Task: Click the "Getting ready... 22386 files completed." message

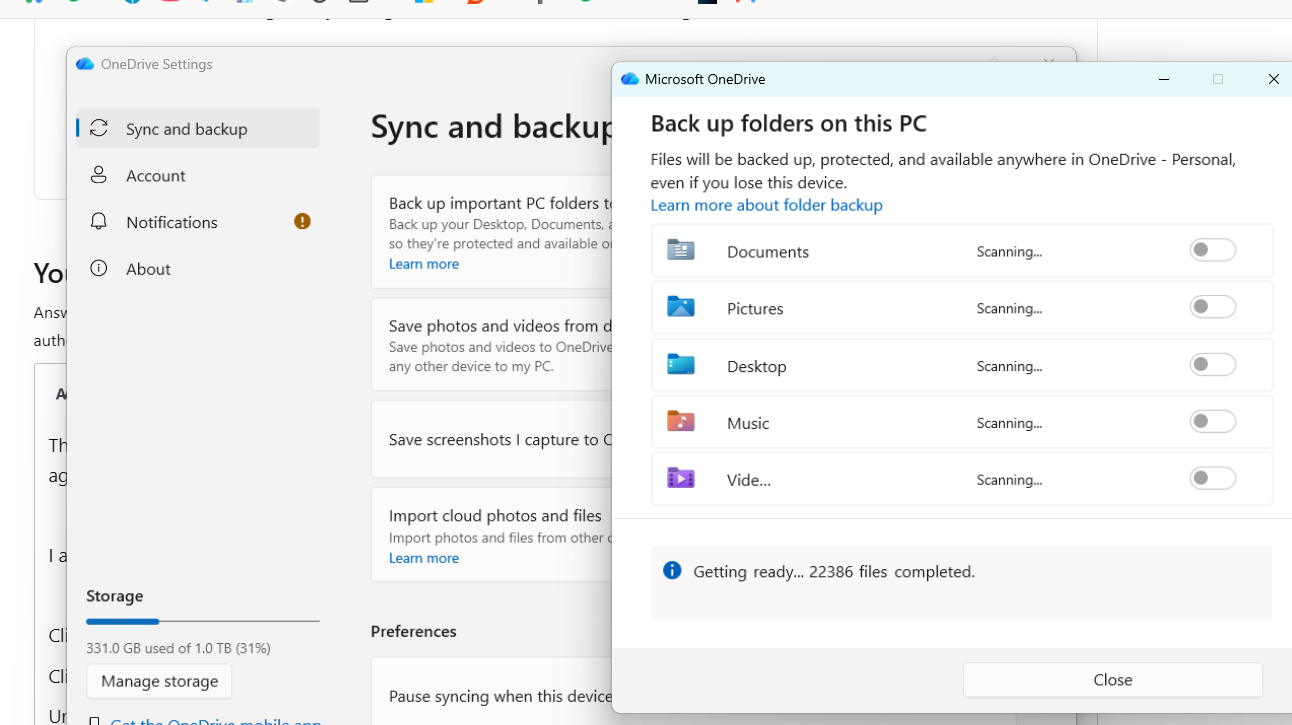Action: pyautogui.click(x=834, y=572)
